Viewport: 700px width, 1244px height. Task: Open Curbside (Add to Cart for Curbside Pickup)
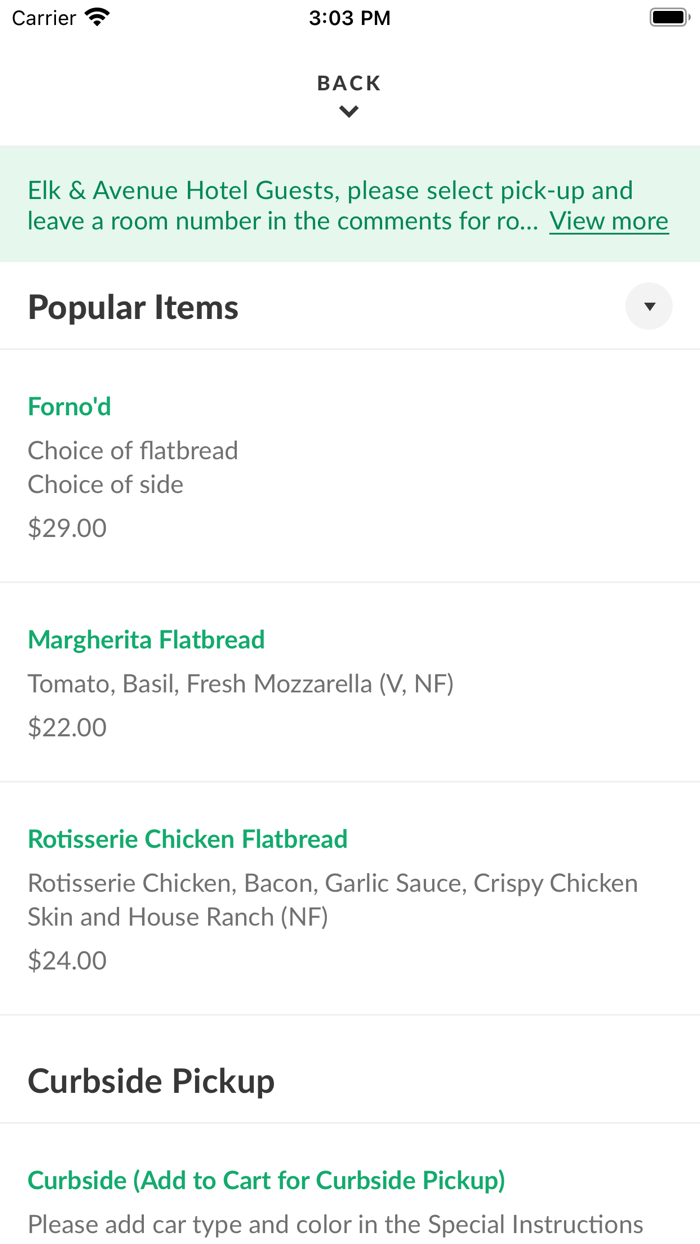[266, 1181]
